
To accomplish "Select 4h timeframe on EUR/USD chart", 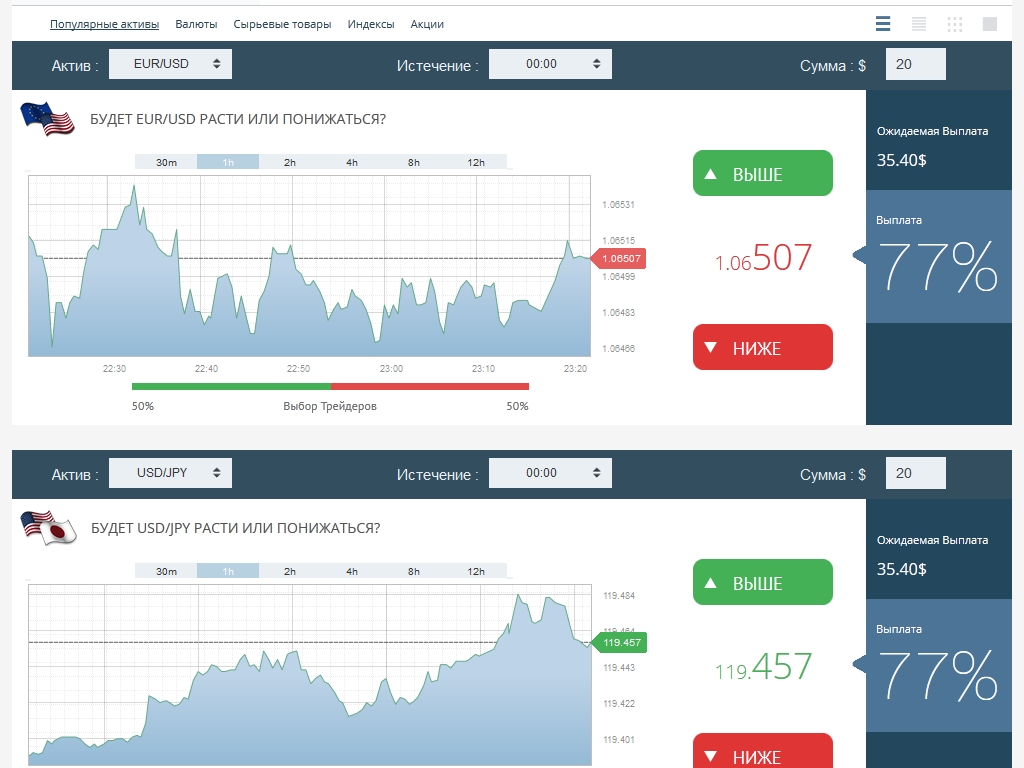I will pos(352,162).
